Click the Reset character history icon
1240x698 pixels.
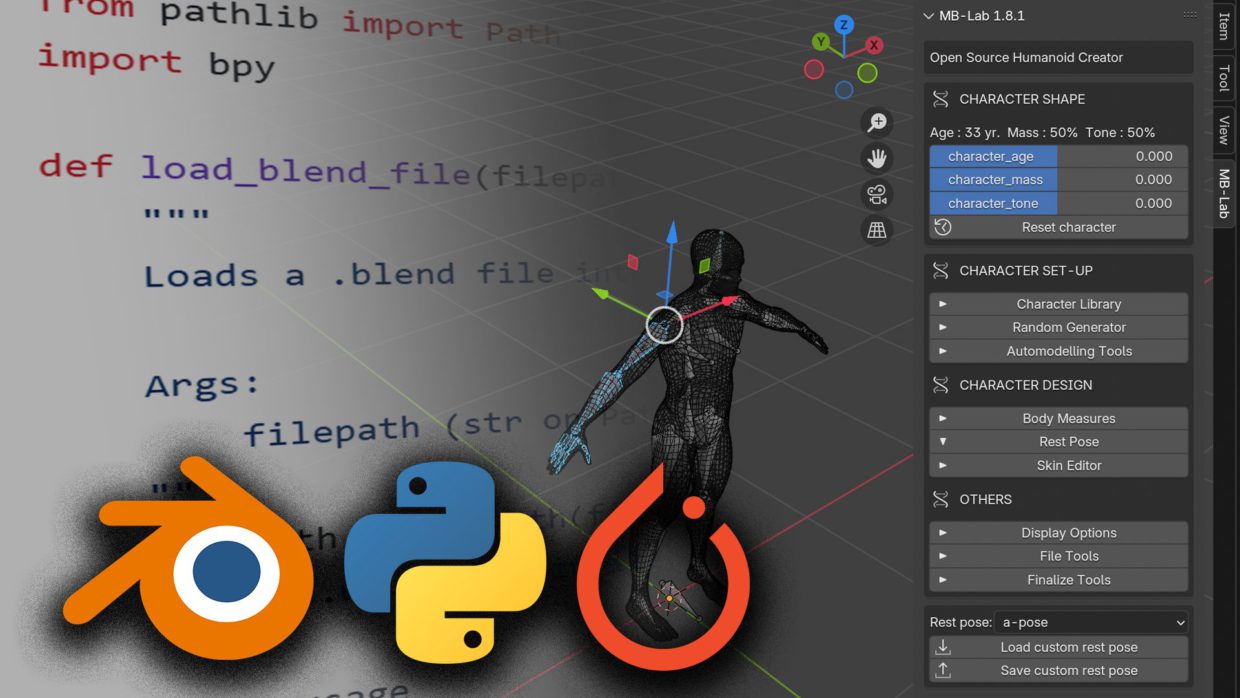943,227
